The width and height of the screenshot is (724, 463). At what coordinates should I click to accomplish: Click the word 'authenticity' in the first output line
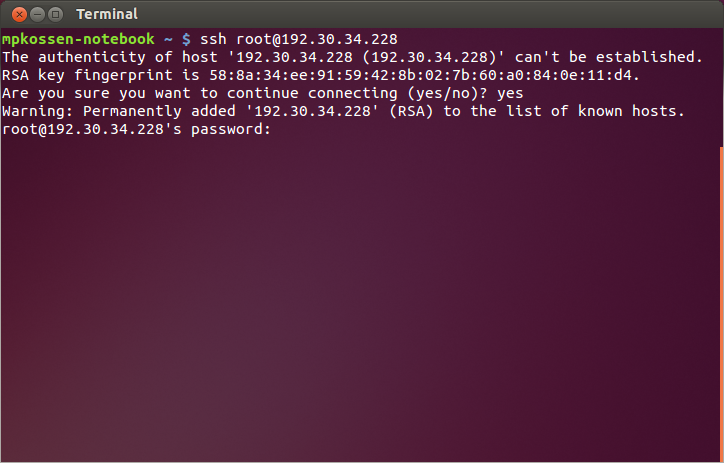pos(92,57)
